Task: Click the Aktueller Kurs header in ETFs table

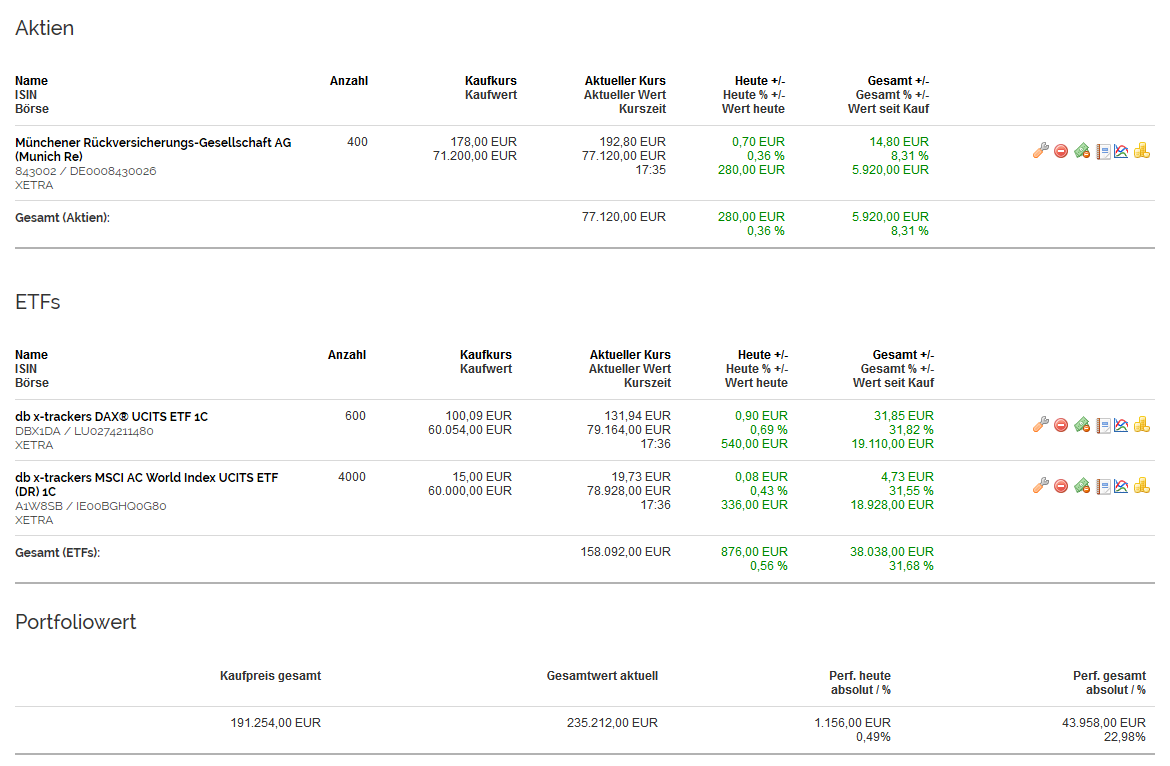Action: (630, 355)
